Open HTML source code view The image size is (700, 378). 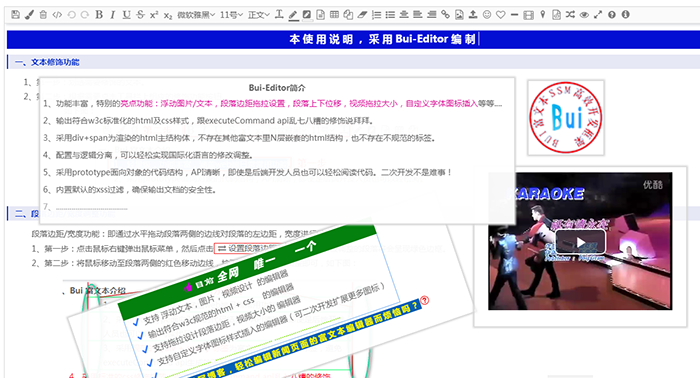tap(57, 15)
